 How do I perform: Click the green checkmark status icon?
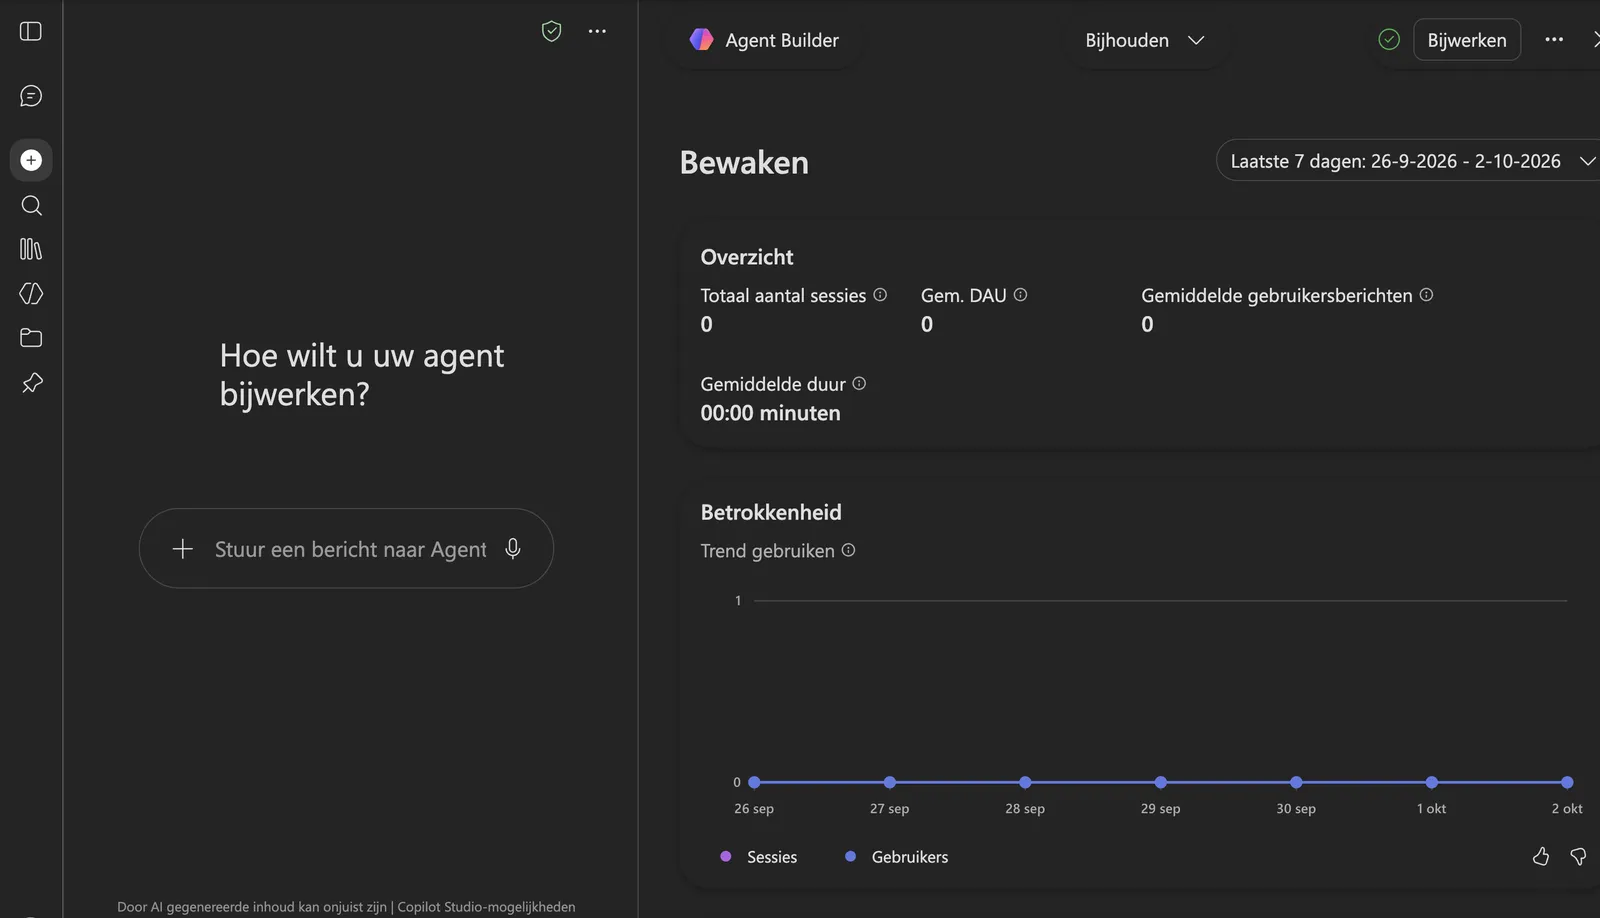tap(1389, 40)
